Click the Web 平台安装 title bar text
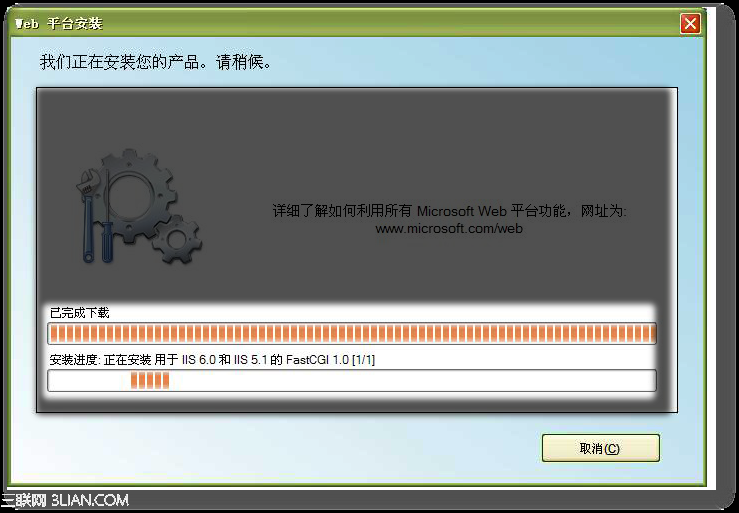Viewport: 739px width, 513px height. (58, 24)
